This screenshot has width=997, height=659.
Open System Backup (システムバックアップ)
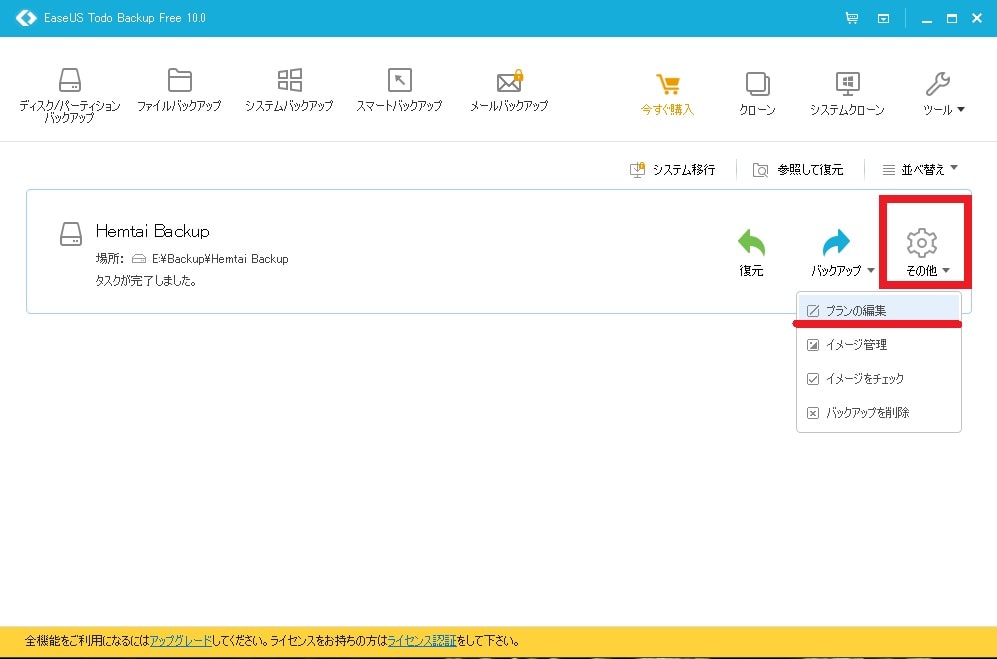click(289, 90)
